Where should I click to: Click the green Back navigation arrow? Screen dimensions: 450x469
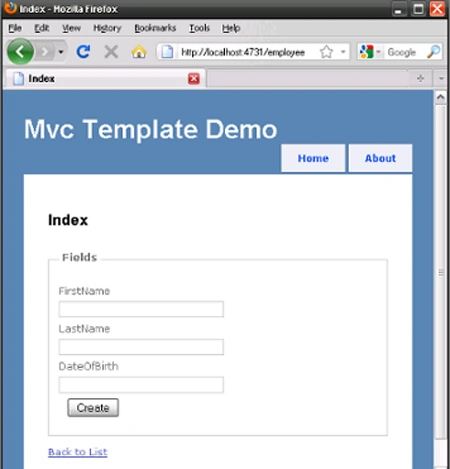coord(20,52)
